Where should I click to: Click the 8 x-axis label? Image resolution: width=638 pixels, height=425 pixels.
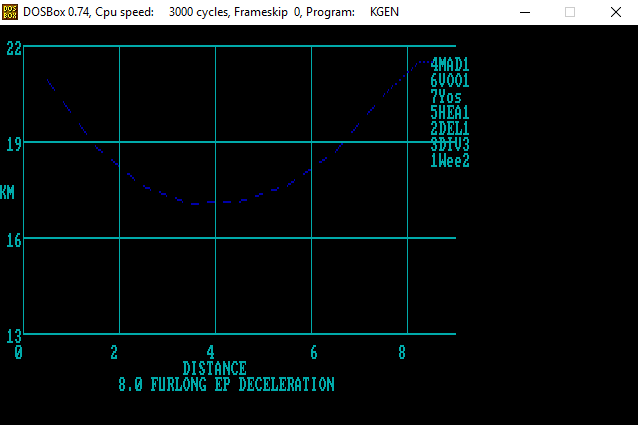point(402,353)
